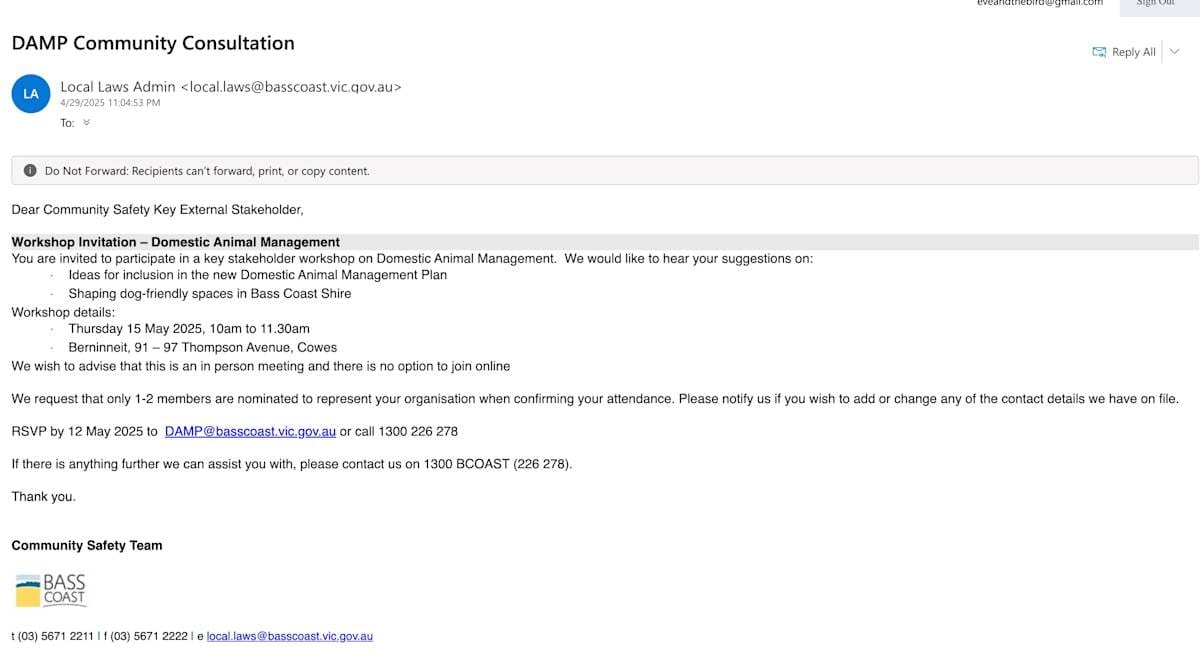1200x662 pixels.
Task: Click the eveandthebird@gmail.com account label
Action: click(x=1040, y=3)
